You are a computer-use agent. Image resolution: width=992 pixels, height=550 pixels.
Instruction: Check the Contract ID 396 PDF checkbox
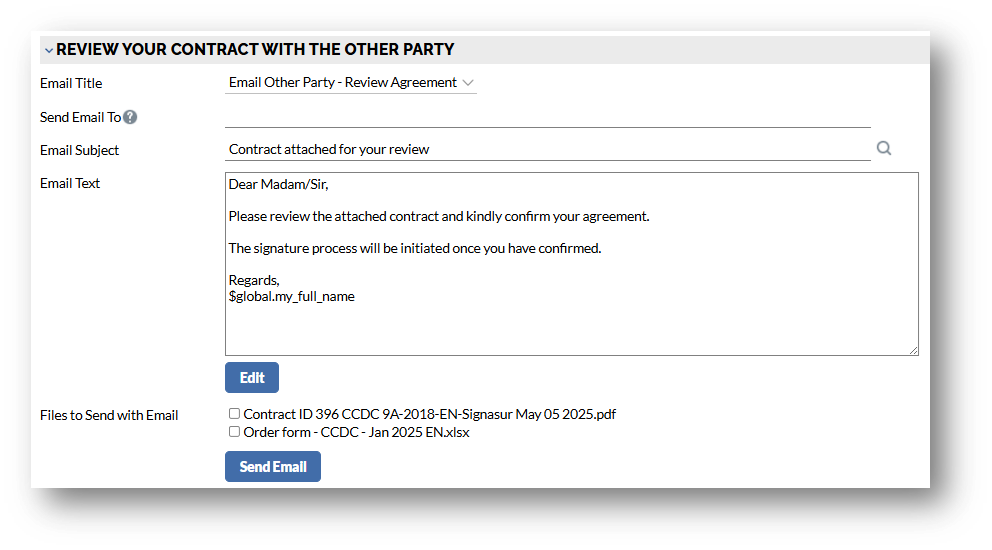(234, 414)
